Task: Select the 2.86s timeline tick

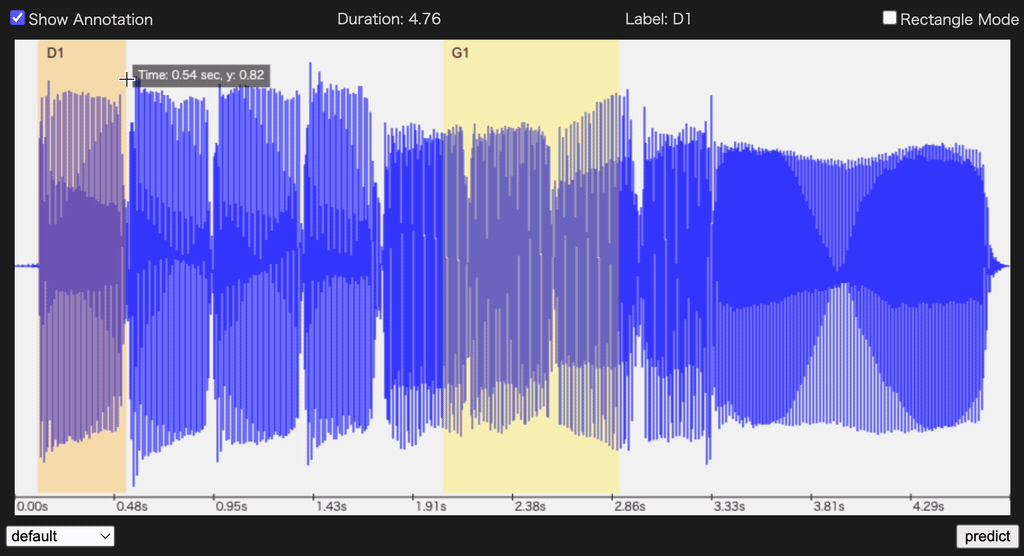Action: click(x=629, y=507)
